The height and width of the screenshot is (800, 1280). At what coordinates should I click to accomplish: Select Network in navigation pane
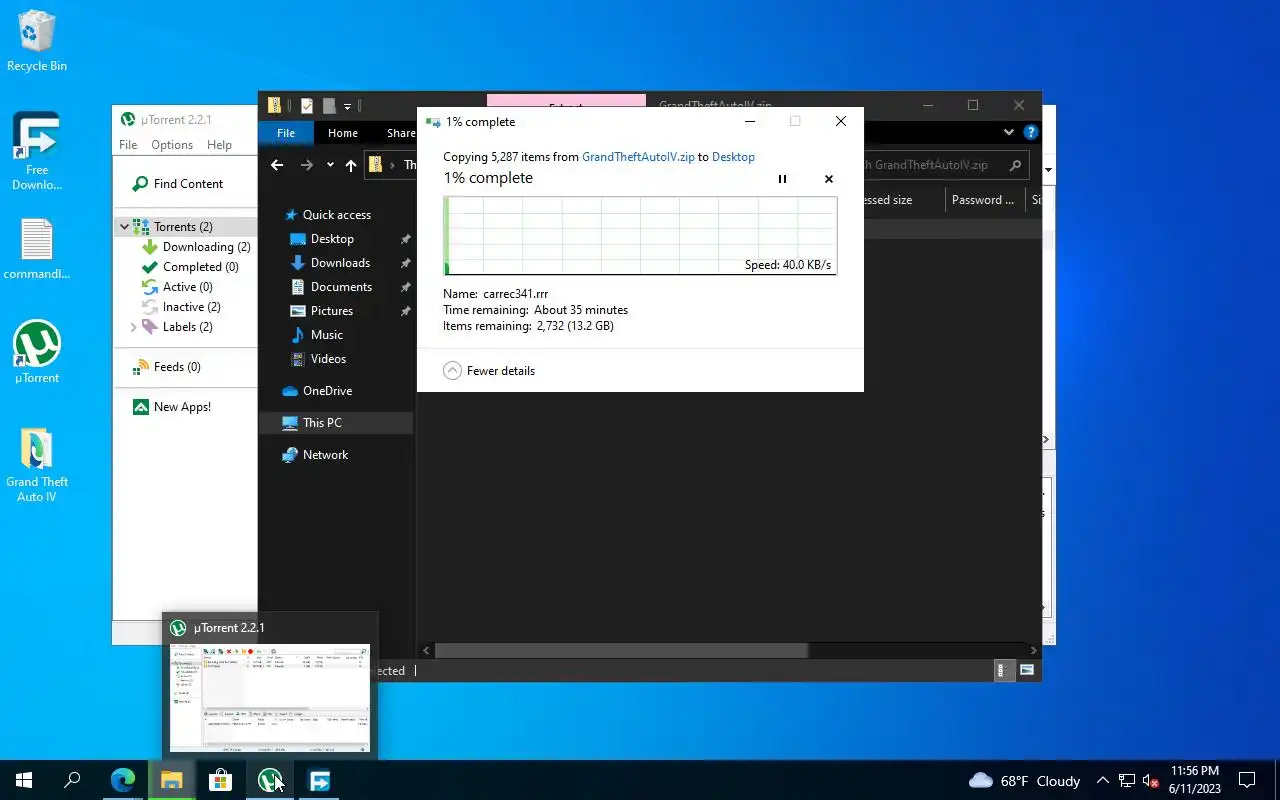pyautogui.click(x=325, y=455)
